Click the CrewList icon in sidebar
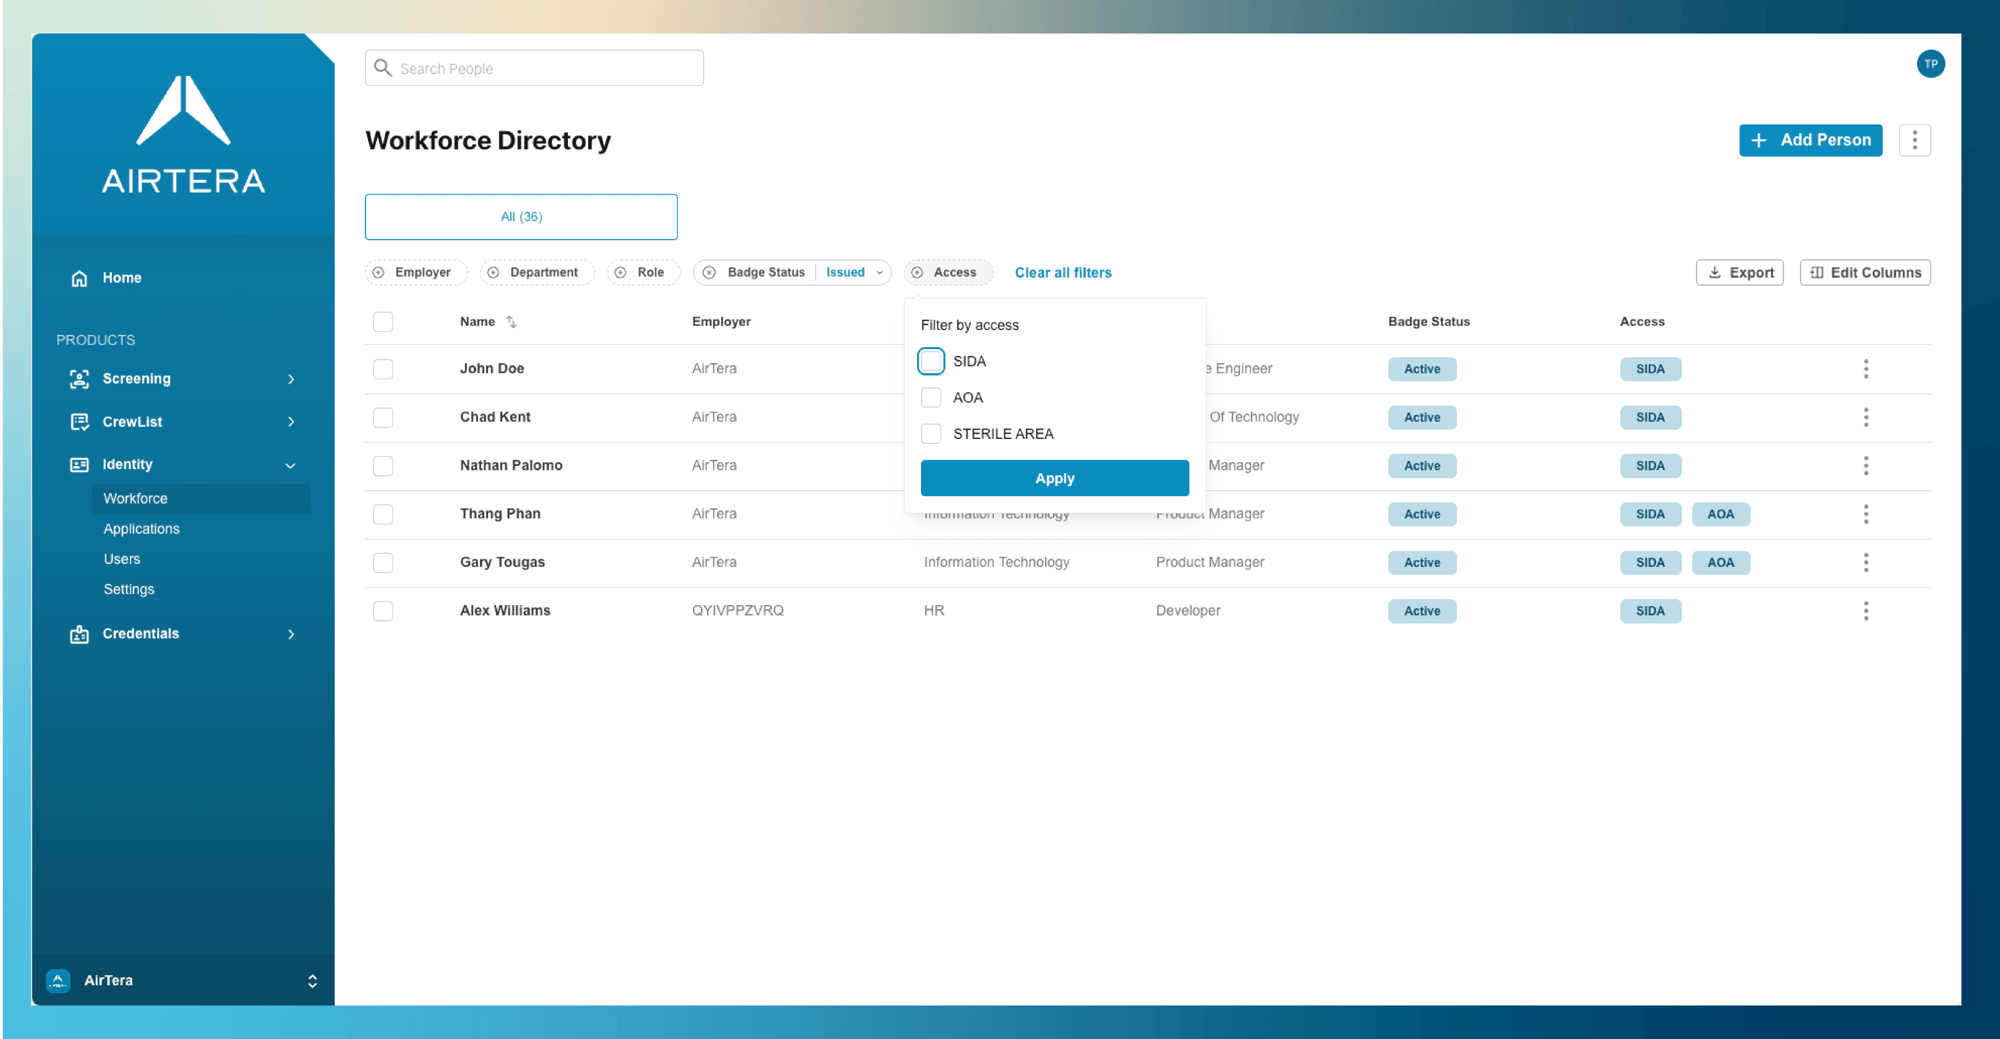 79,422
